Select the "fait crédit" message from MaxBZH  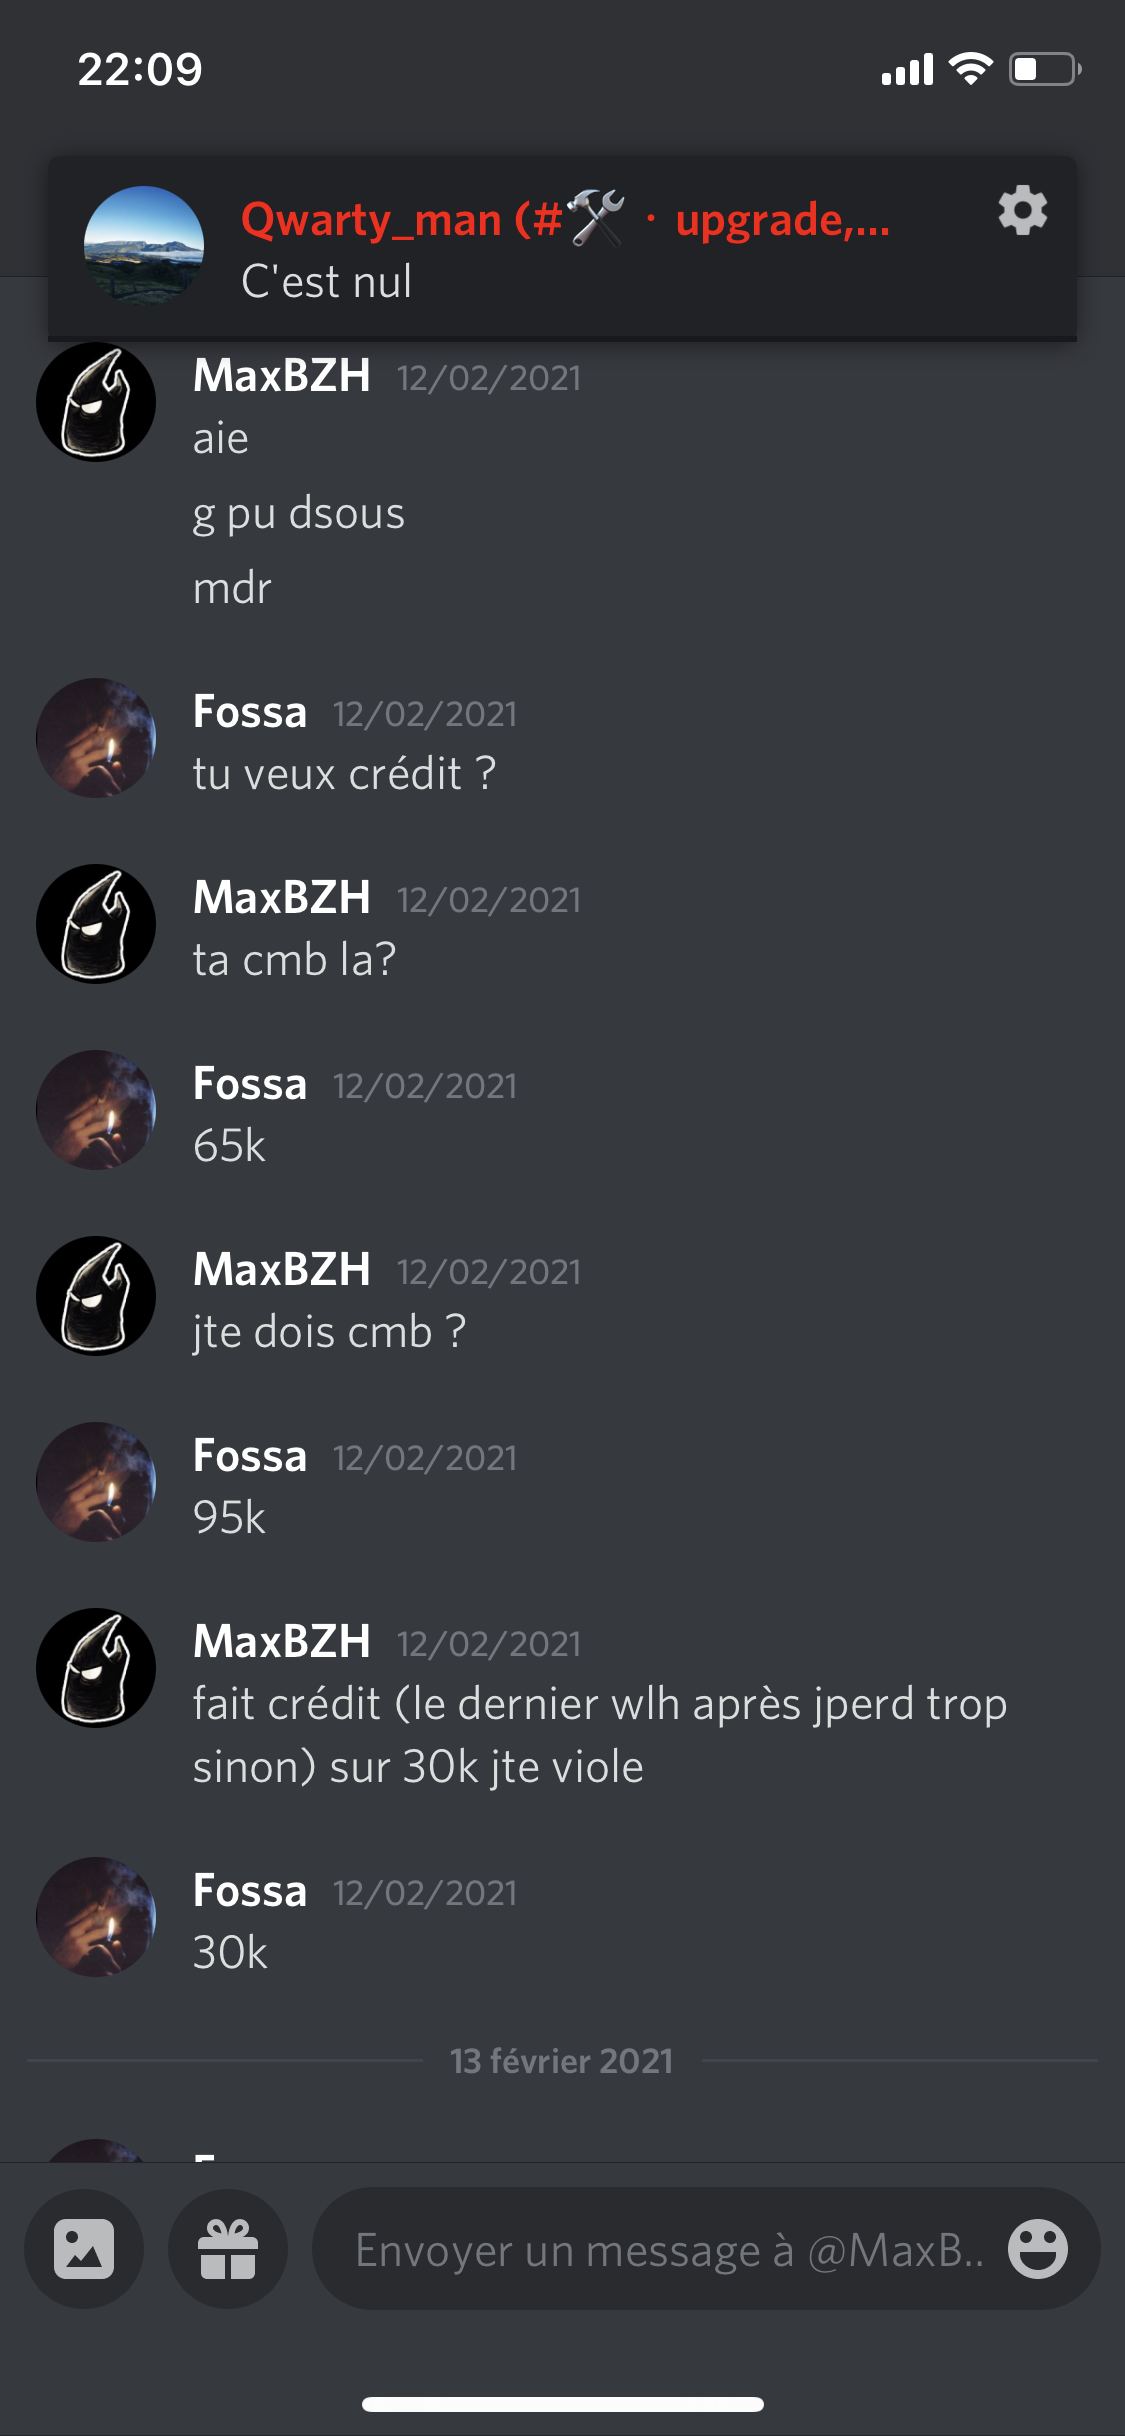coord(600,1735)
